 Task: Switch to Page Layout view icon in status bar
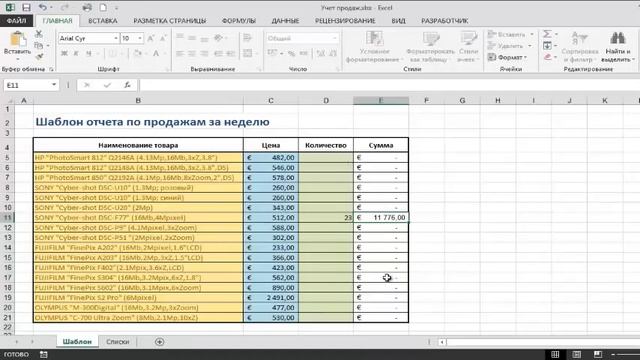coord(576,354)
